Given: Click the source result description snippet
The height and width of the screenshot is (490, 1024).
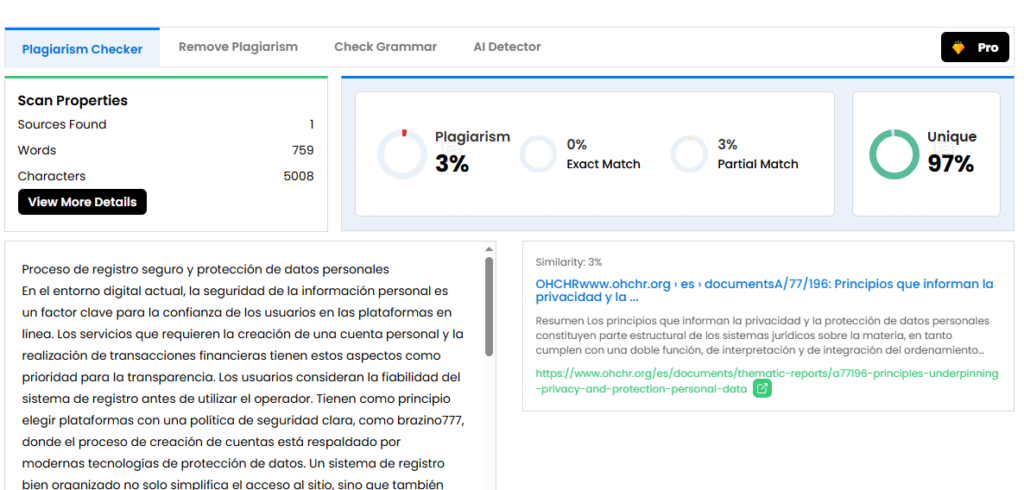Looking at the screenshot, I should (x=762, y=336).
